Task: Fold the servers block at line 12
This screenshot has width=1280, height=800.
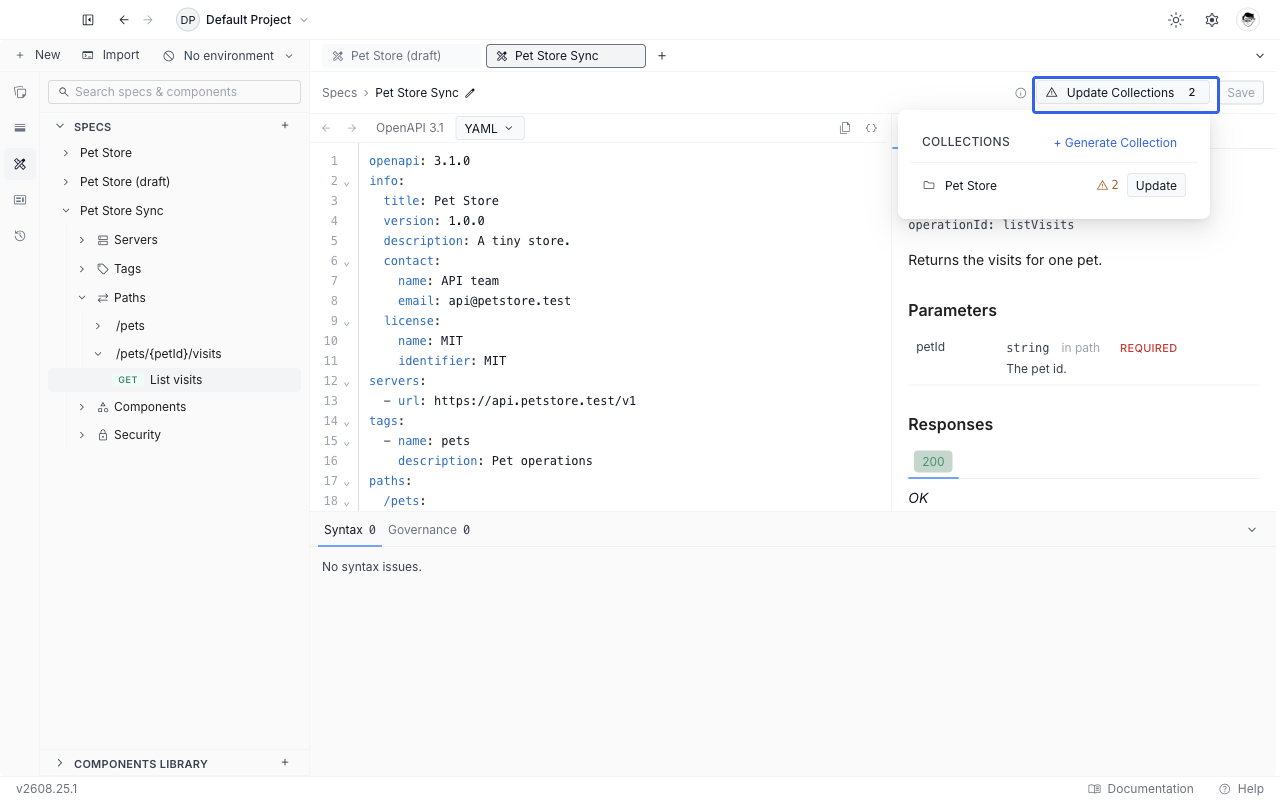Action: click(346, 382)
